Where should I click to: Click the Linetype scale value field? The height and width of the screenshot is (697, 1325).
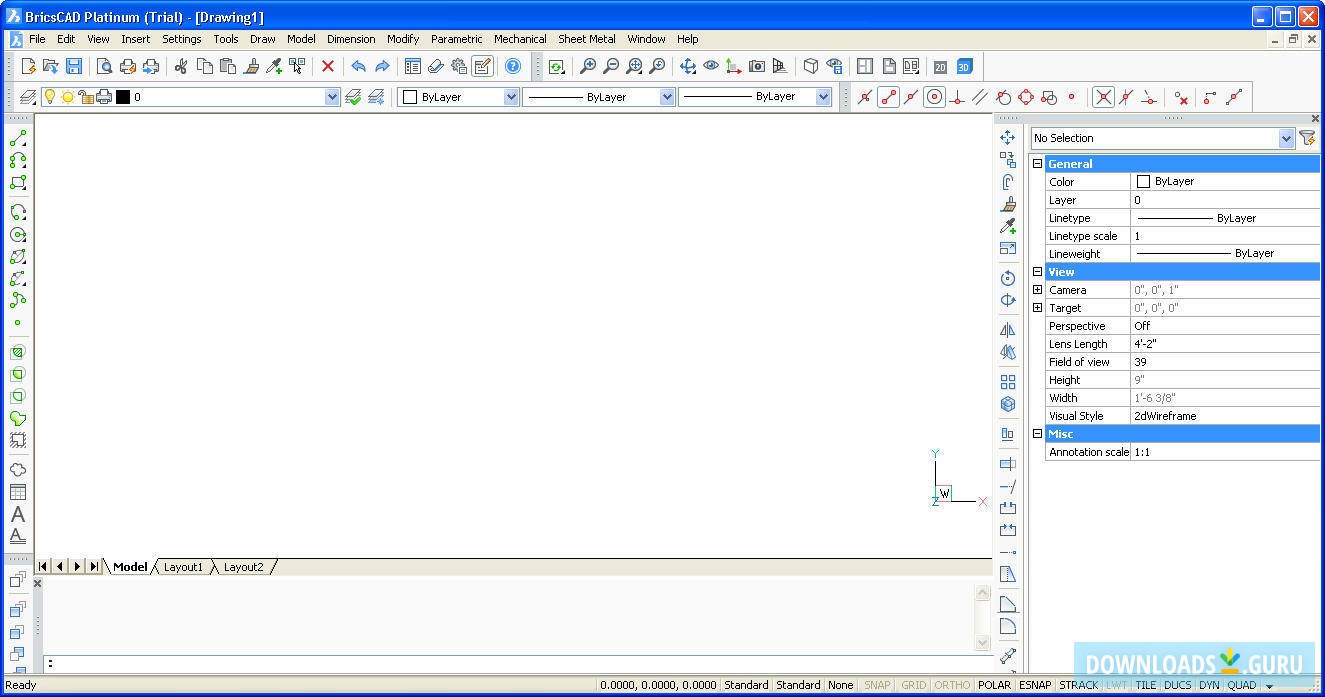pos(1226,236)
